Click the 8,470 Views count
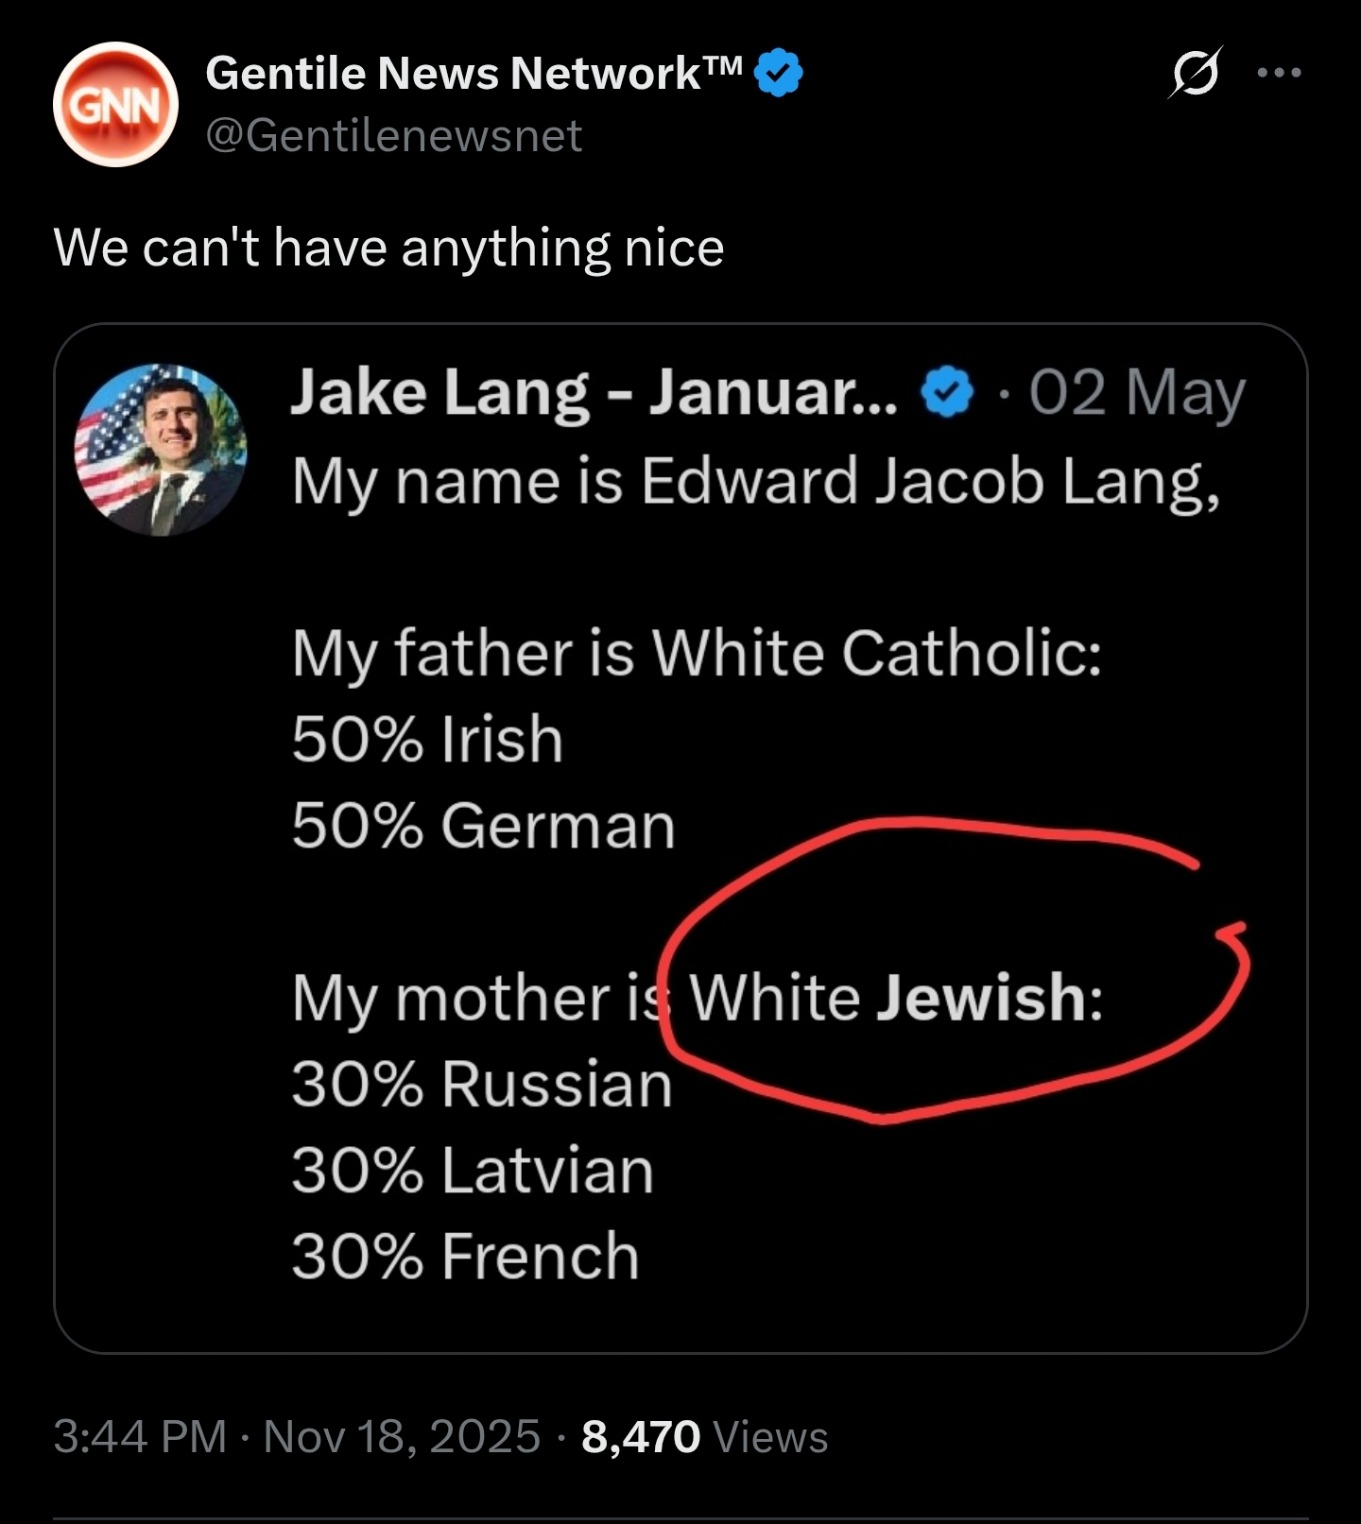Image resolution: width=1361 pixels, height=1524 pixels. (x=704, y=1437)
